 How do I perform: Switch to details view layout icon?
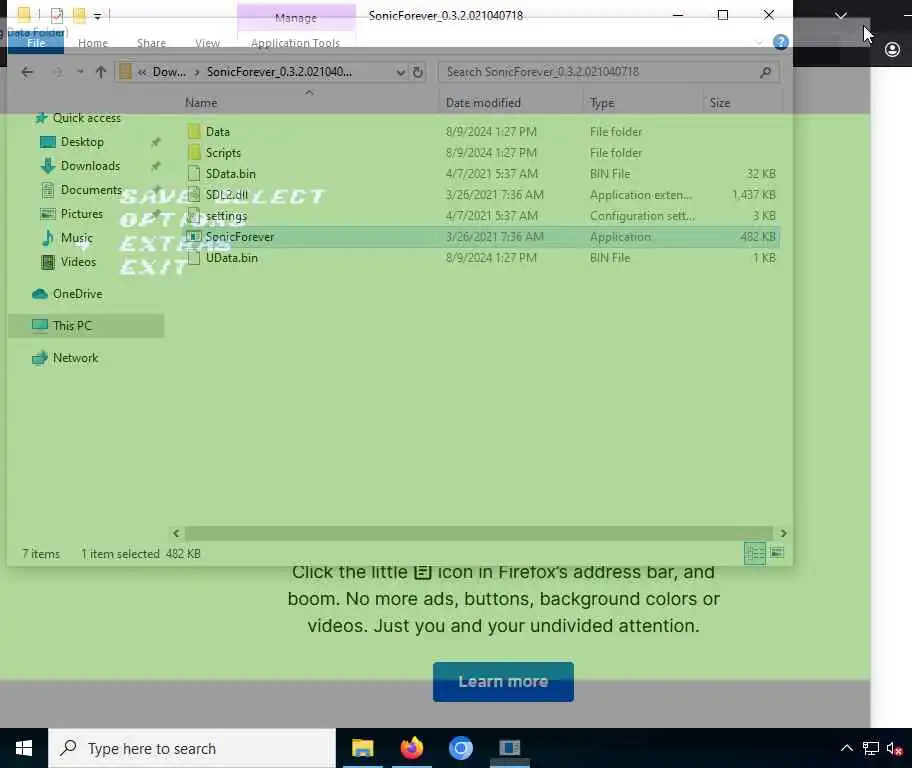click(754, 553)
